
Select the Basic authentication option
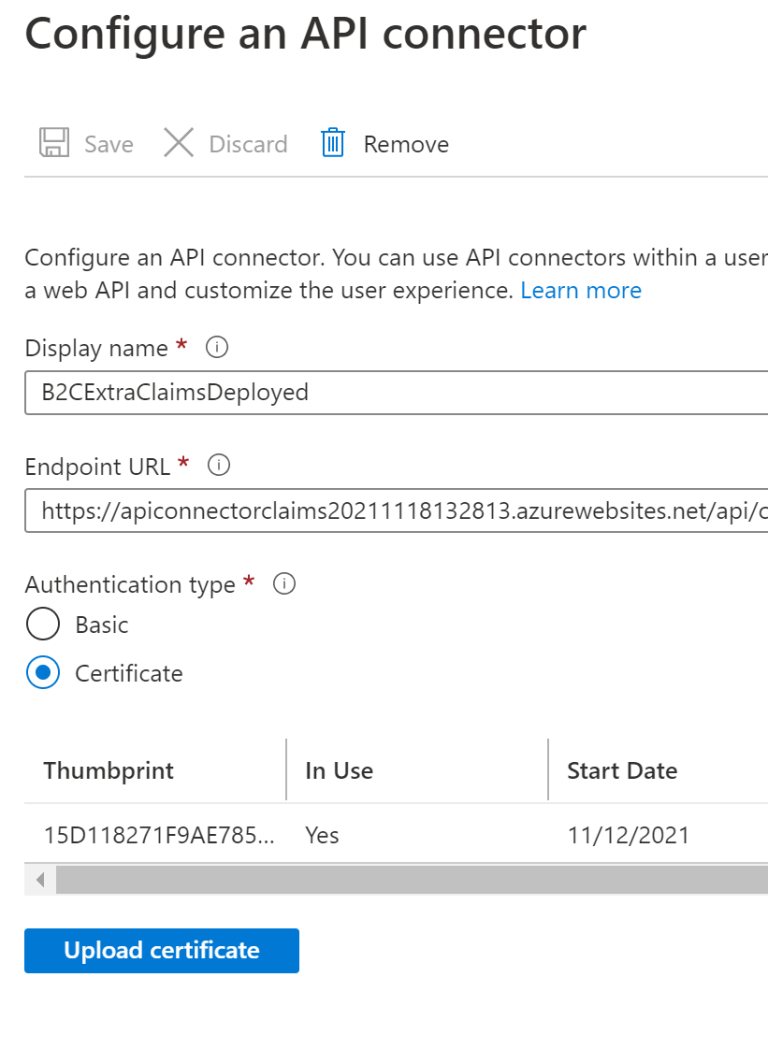click(42, 623)
